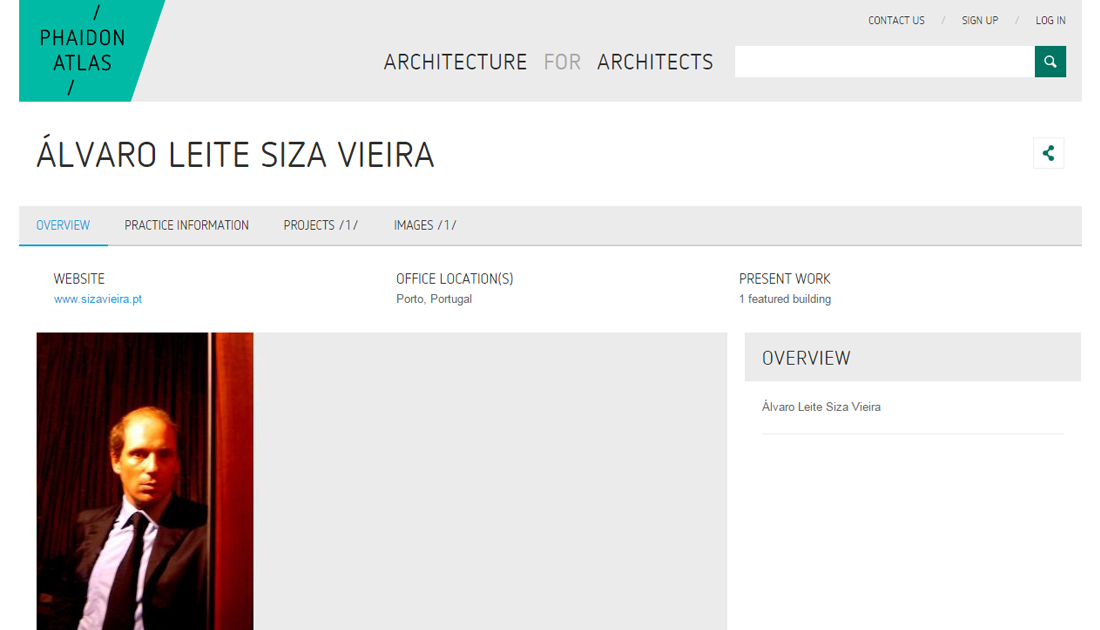Click the Phaidon Atlas logo

(x=83, y=51)
